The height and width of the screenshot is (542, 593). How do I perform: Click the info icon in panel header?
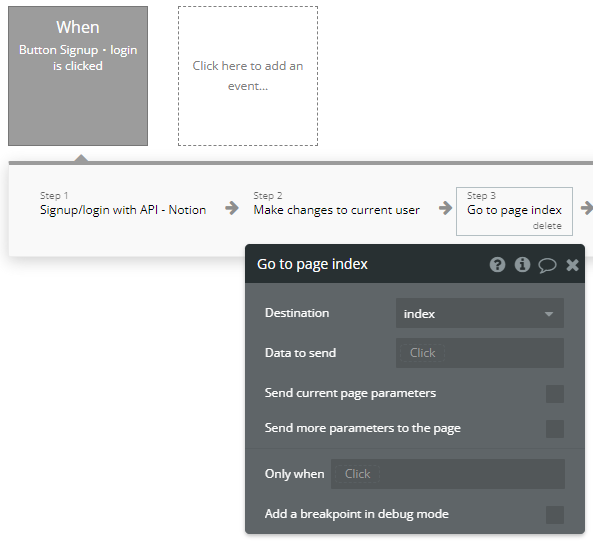tap(522, 264)
